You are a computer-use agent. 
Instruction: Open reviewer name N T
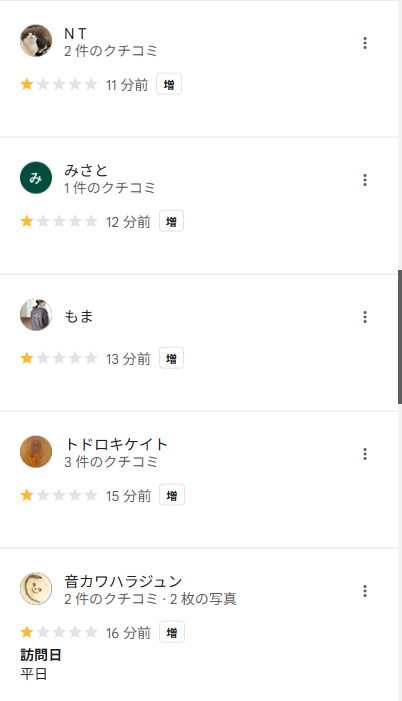[x=75, y=34]
